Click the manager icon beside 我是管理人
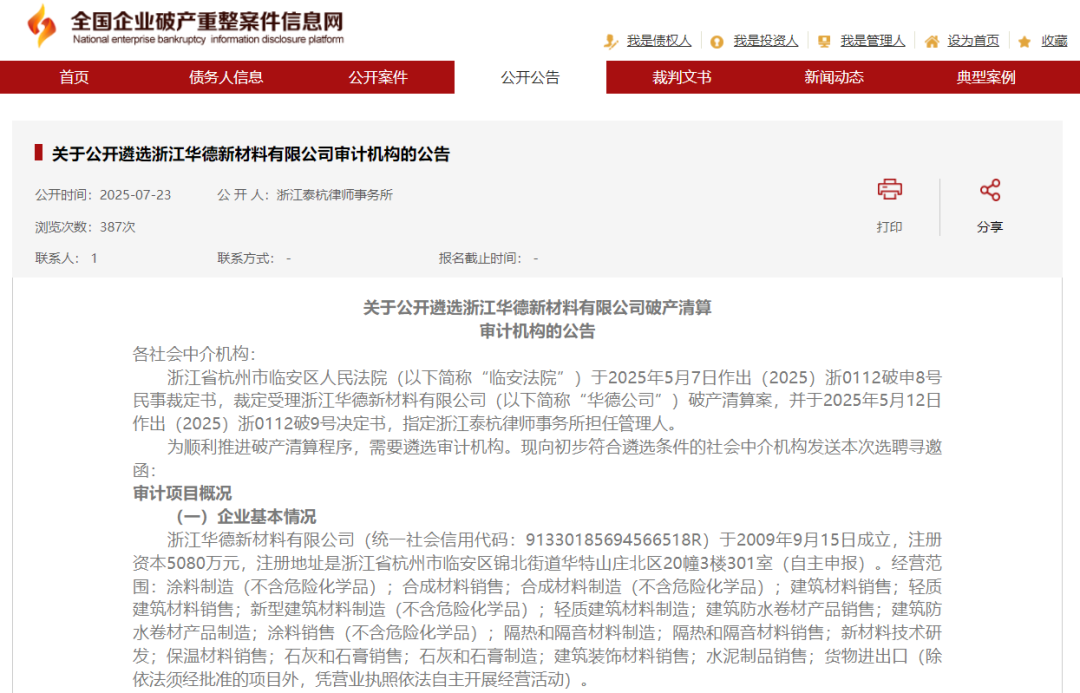Image resolution: width=1080 pixels, height=693 pixels. pos(824,42)
